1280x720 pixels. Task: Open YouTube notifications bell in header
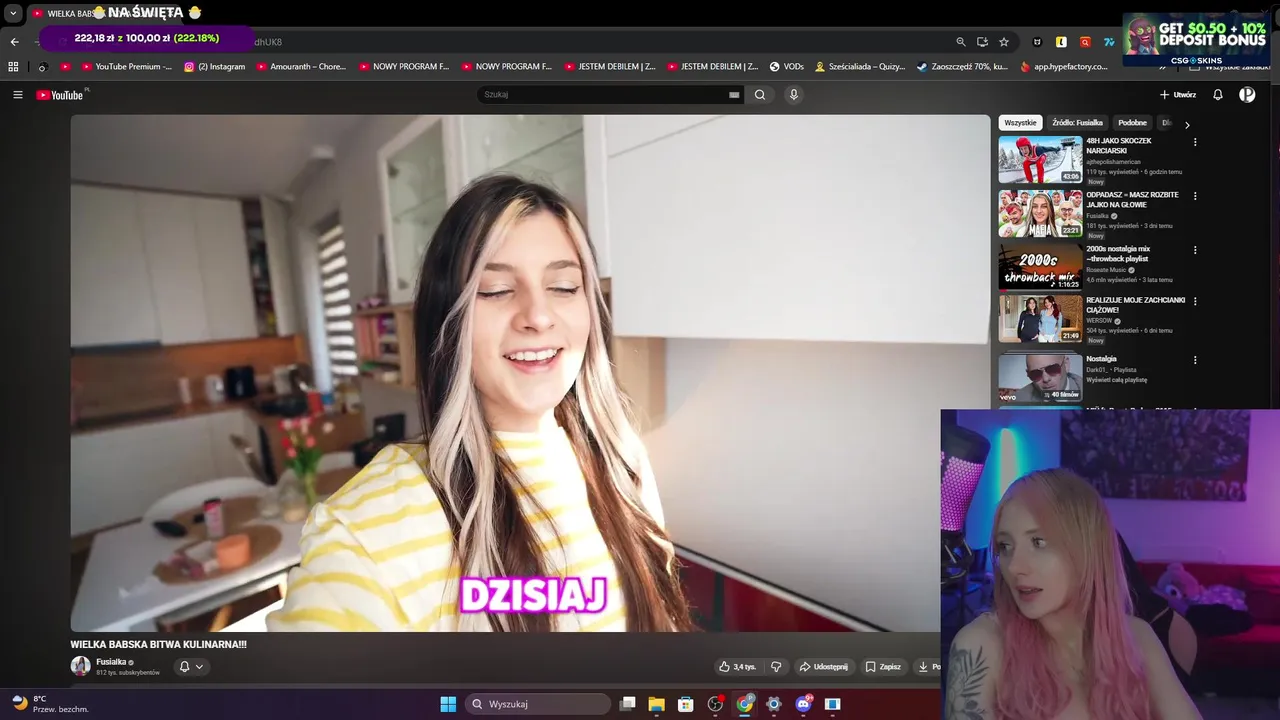(x=1218, y=95)
